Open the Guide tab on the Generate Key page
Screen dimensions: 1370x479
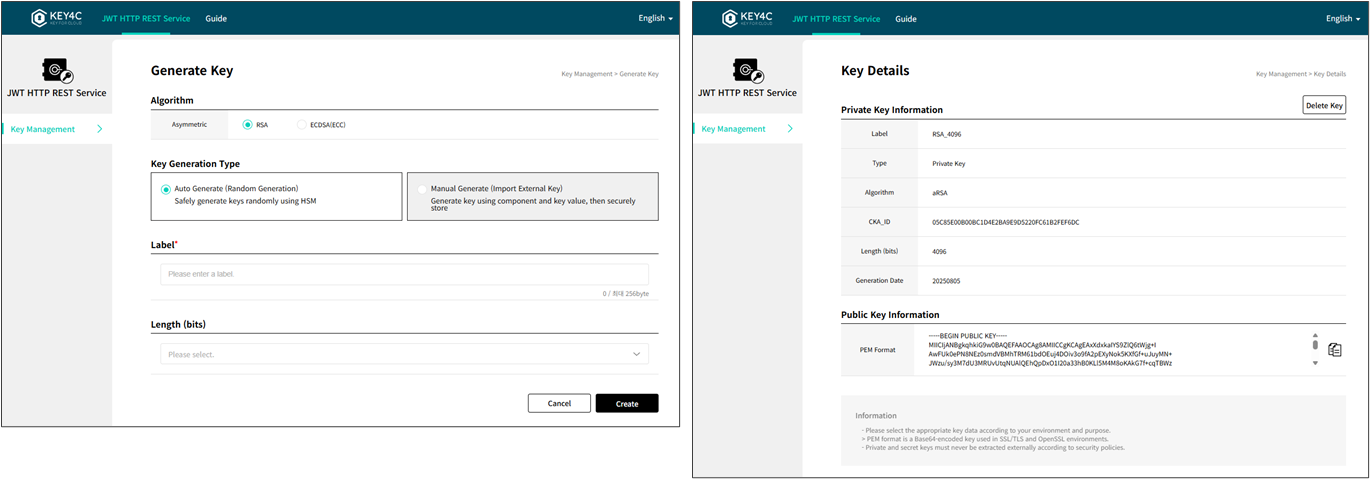(216, 18)
